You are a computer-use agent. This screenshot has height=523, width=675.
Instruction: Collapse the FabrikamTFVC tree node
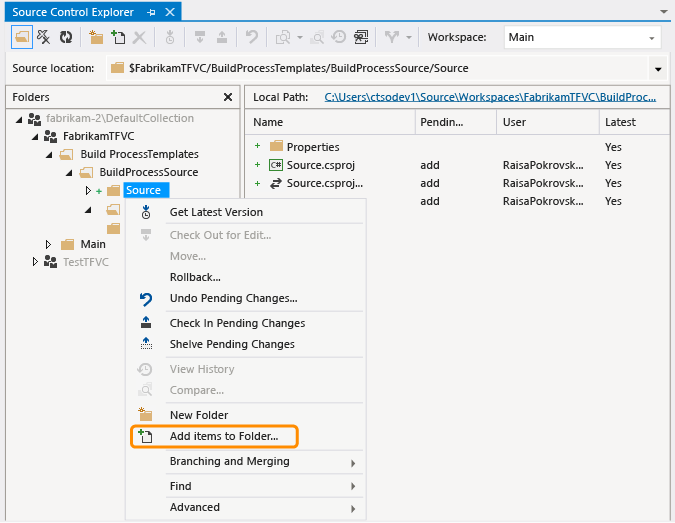pyautogui.click(x=35, y=137)
